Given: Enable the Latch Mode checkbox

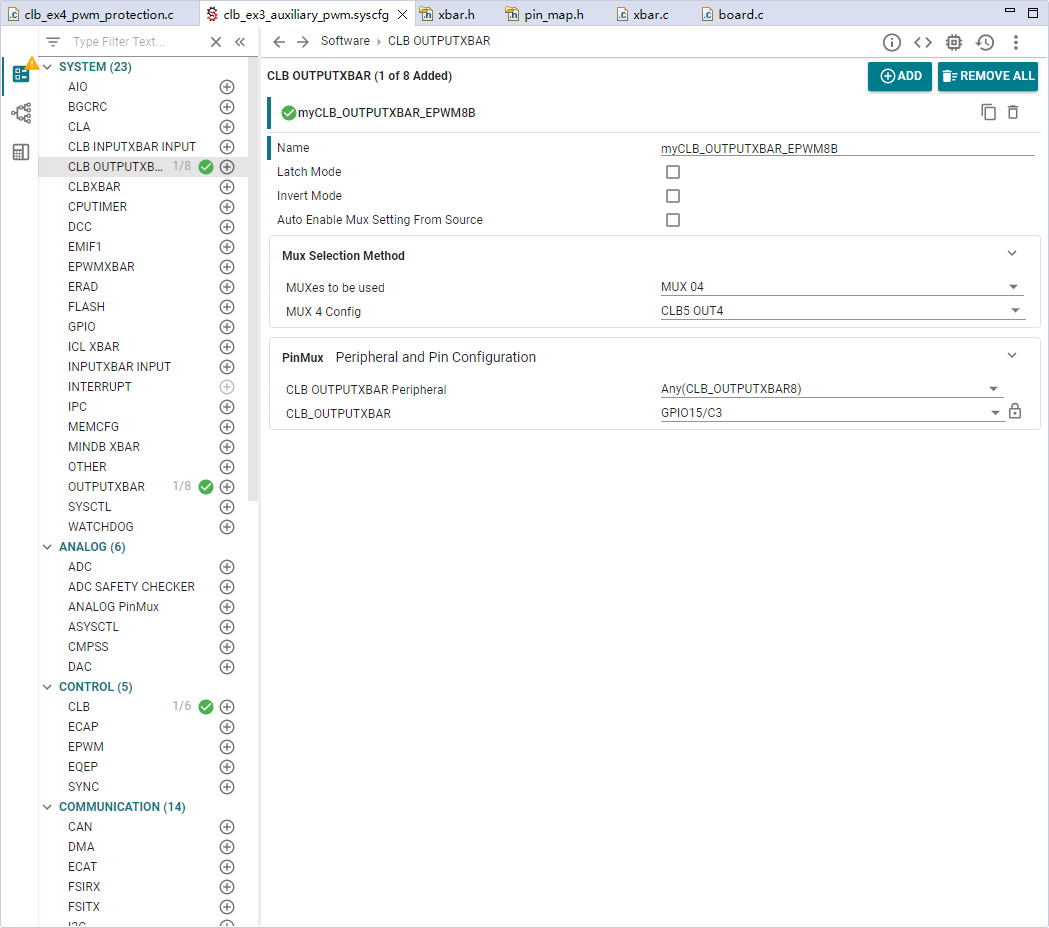Looking at the screenshot, I should (673, 172).
